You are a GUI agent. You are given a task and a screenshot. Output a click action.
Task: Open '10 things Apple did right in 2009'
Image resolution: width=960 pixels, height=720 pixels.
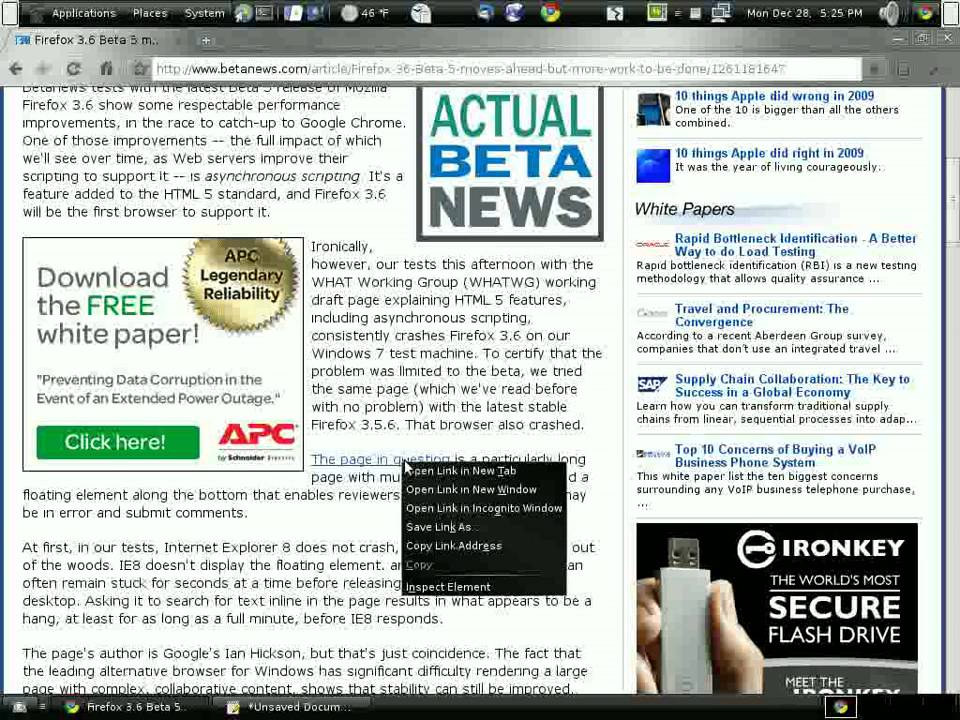(769, 153)
